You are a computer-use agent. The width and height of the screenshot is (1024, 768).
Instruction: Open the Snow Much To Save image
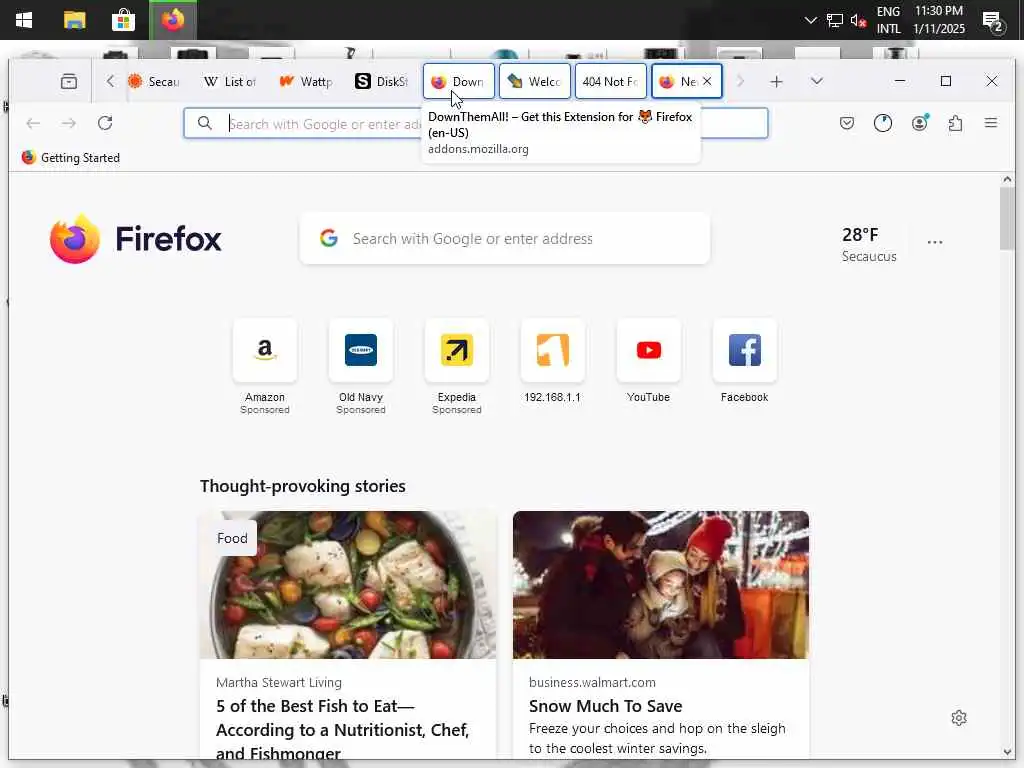(x=661, y=585)
